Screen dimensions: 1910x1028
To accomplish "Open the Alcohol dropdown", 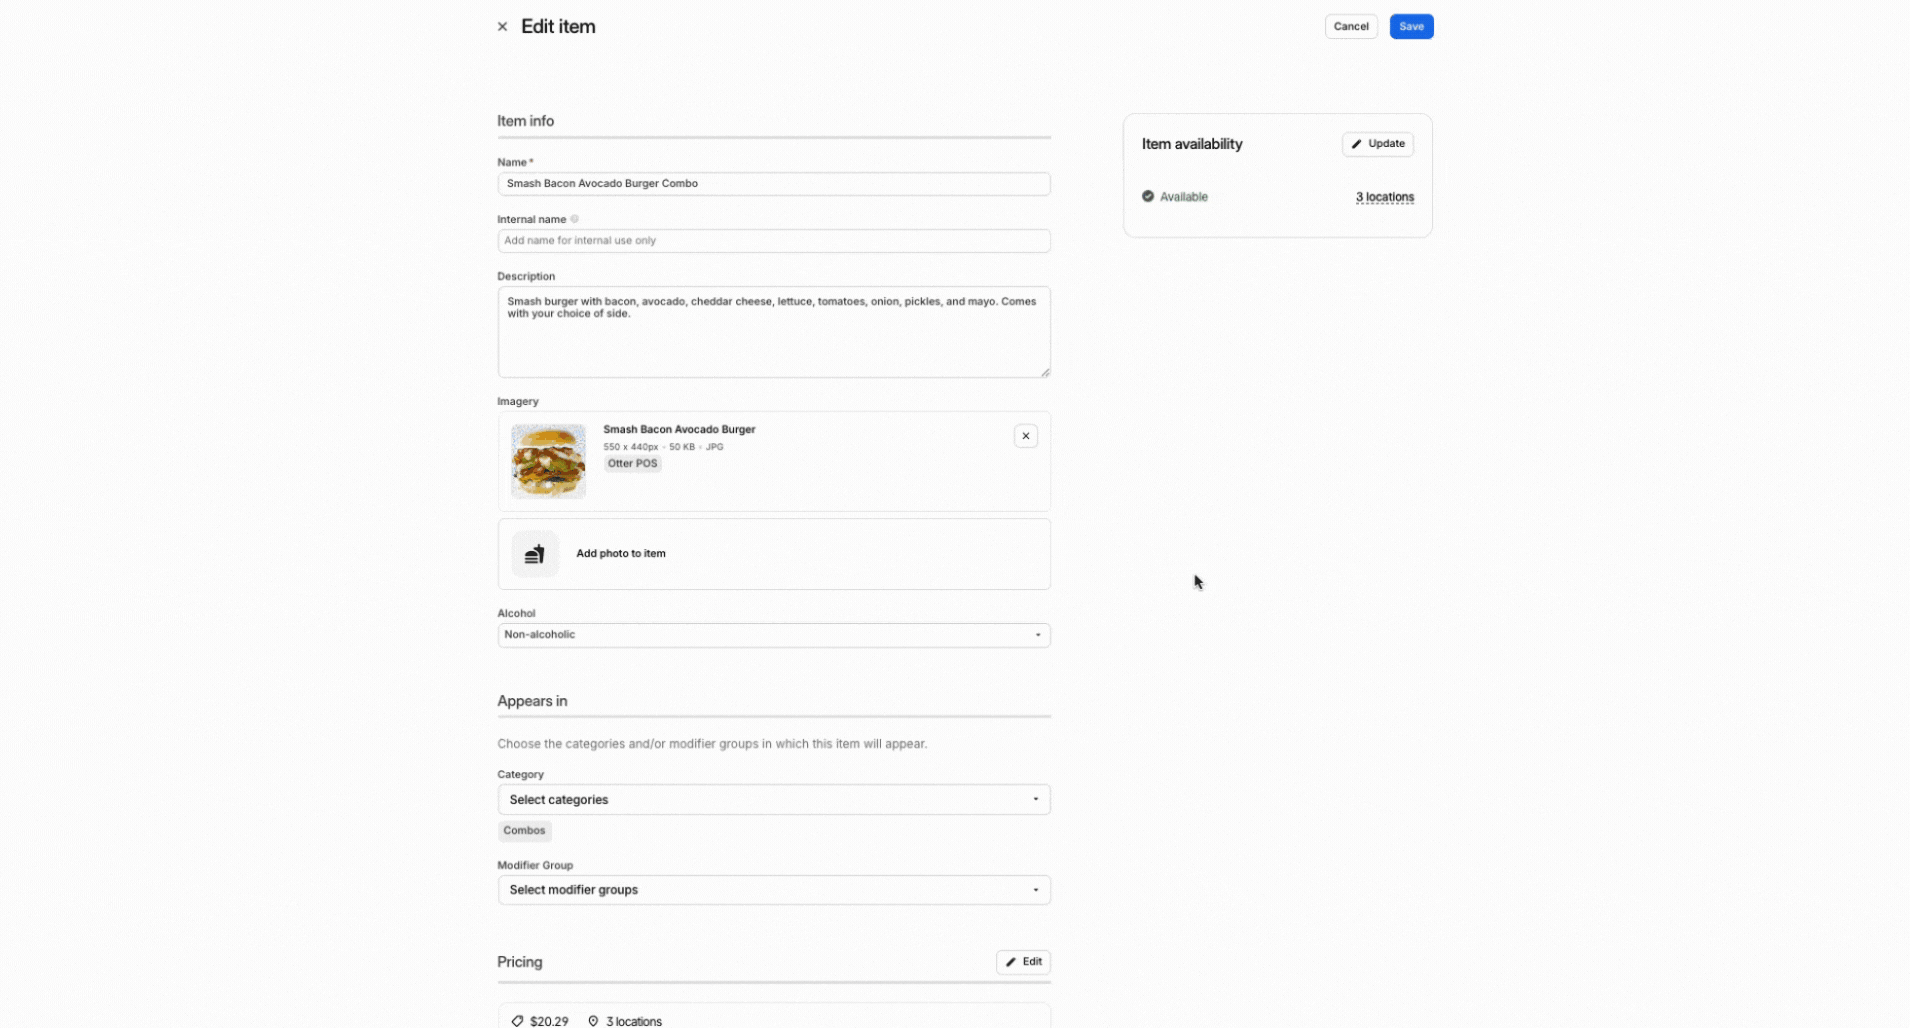I will tap(773, 635).
